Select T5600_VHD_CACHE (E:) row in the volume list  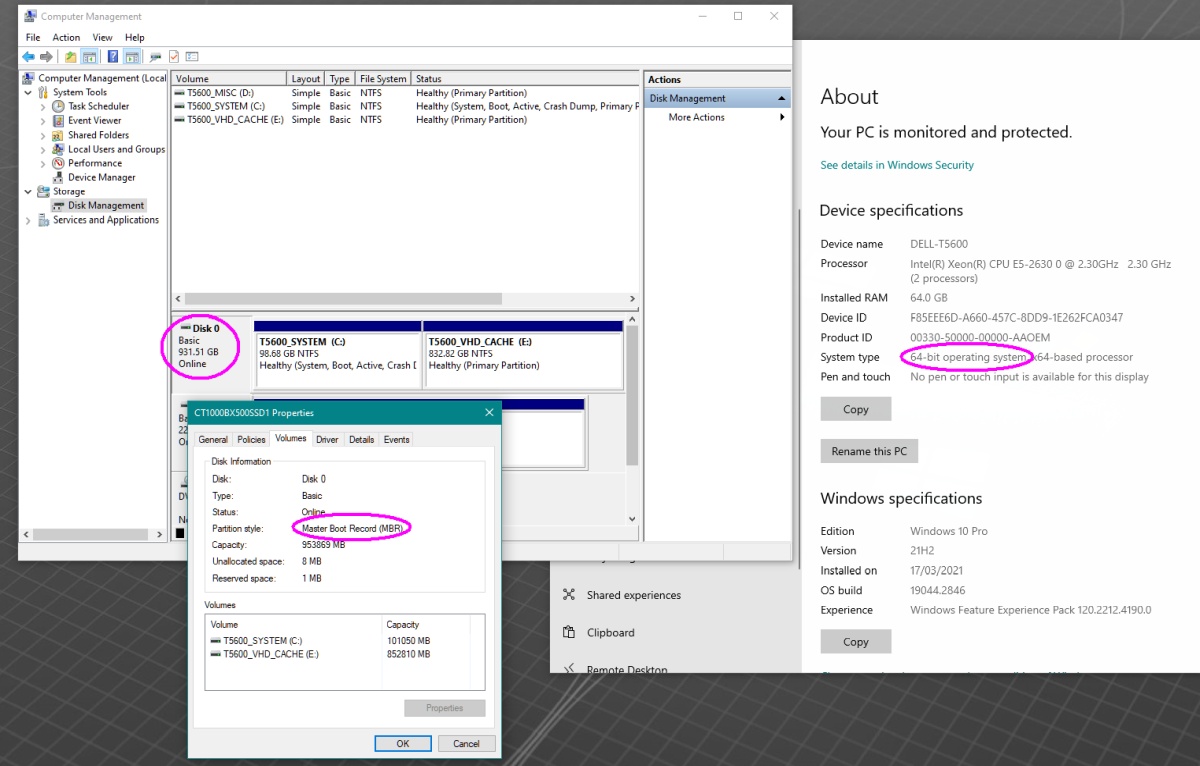(x=405, y=119)
